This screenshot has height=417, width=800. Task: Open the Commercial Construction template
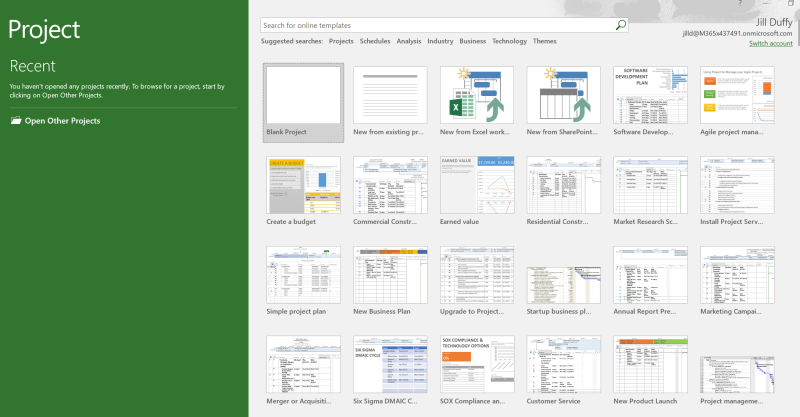tap(390, 185)
